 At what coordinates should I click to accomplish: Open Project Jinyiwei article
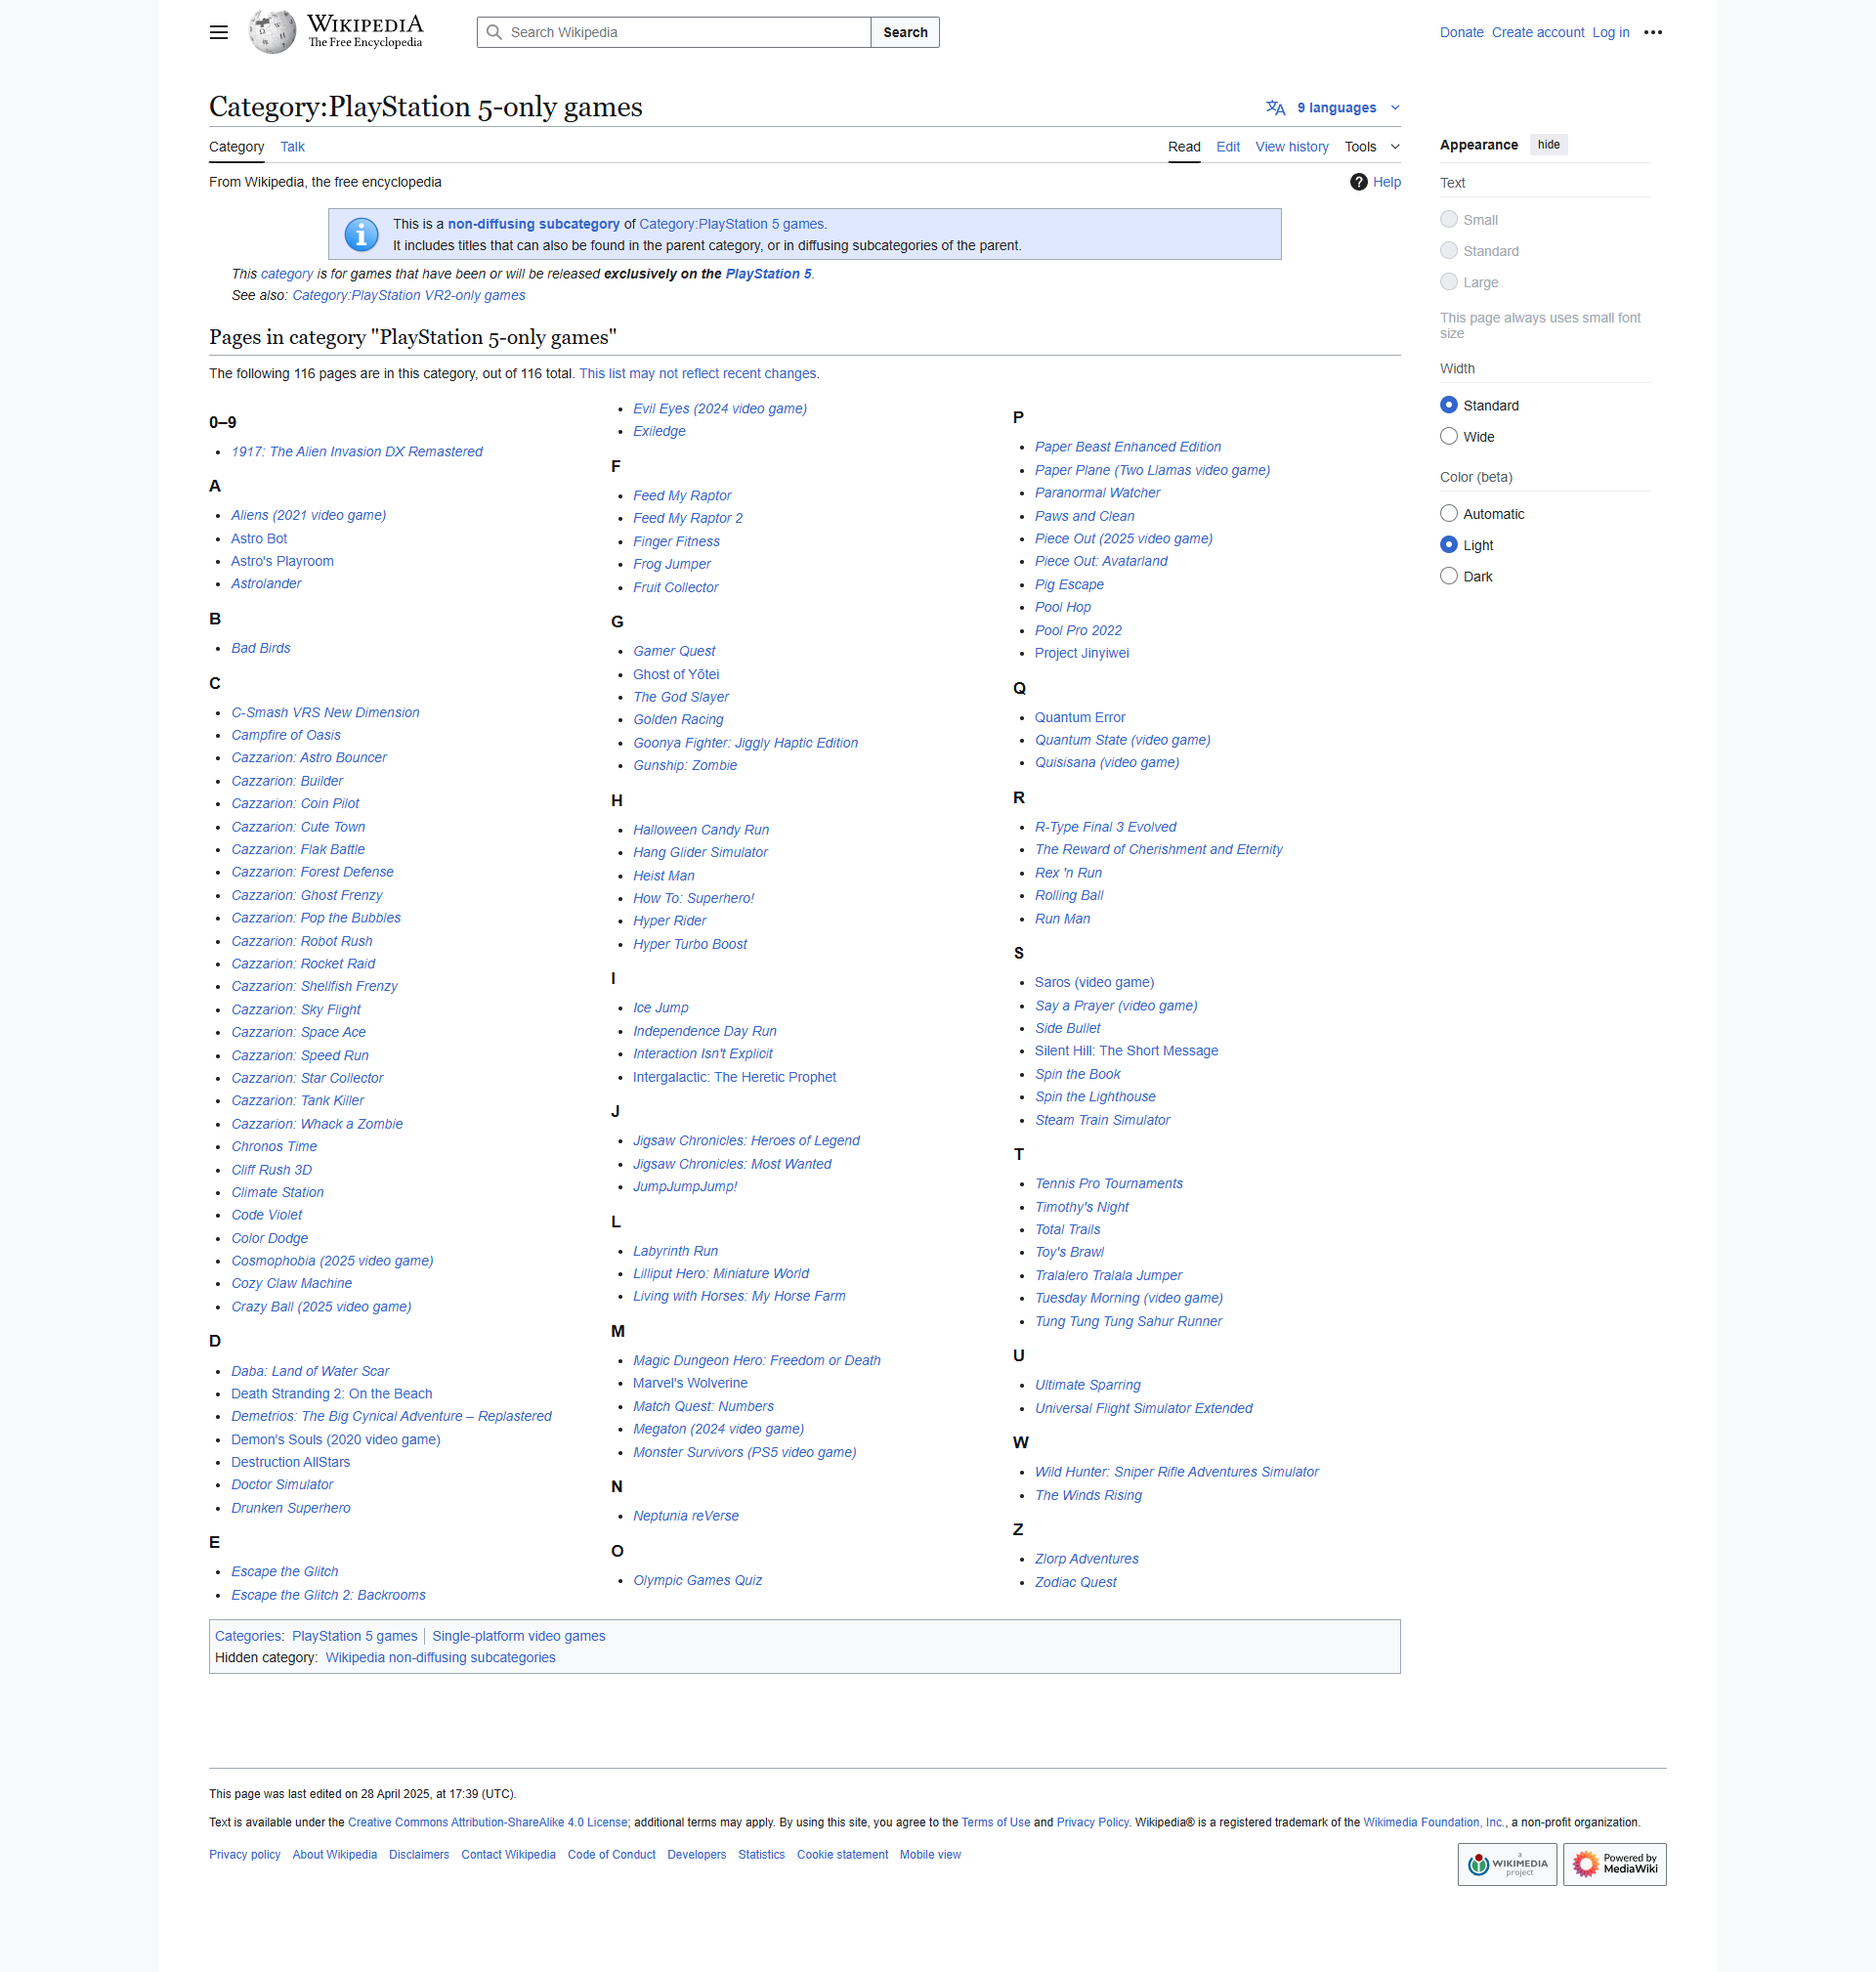click(x=1081, y=653)
